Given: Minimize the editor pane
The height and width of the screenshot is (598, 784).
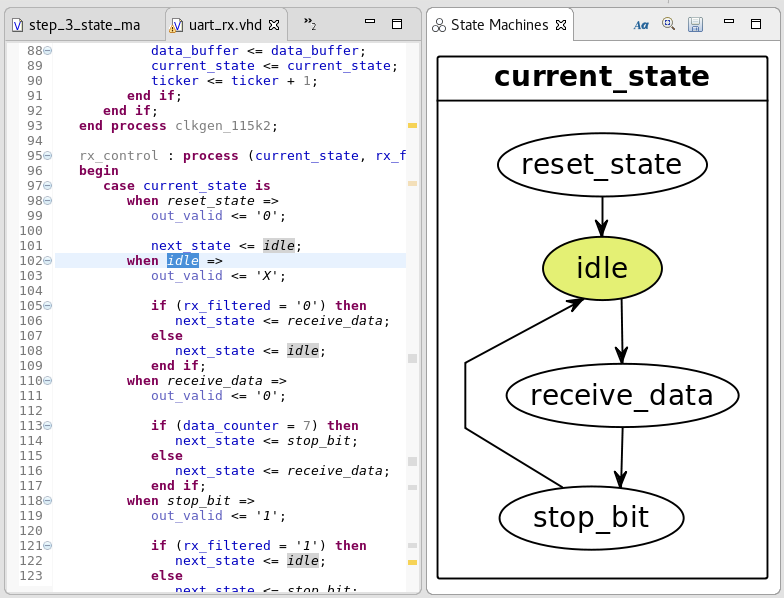Looking at the screenshot, I should (370, 22).
